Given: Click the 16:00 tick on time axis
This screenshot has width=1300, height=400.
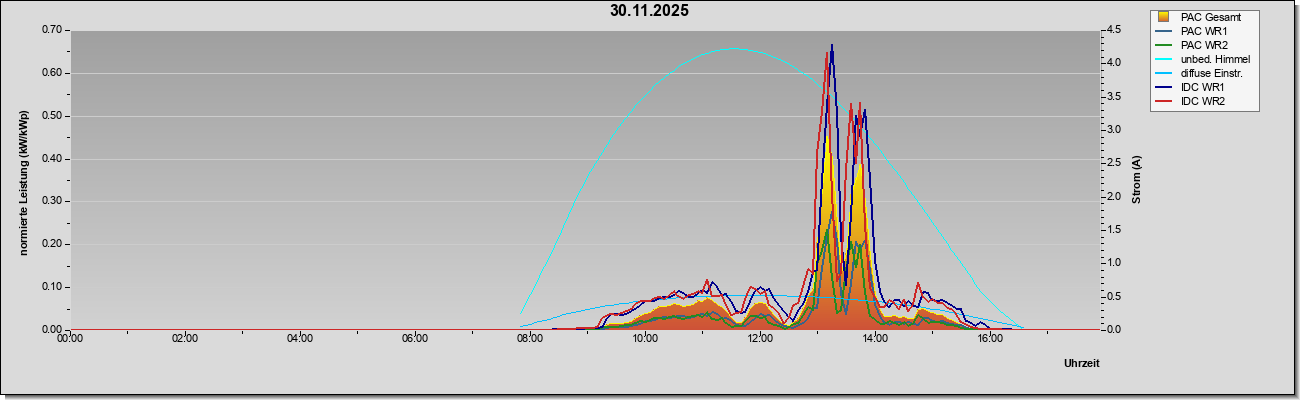Looking at the screenshot, I should tap(989, 338).
